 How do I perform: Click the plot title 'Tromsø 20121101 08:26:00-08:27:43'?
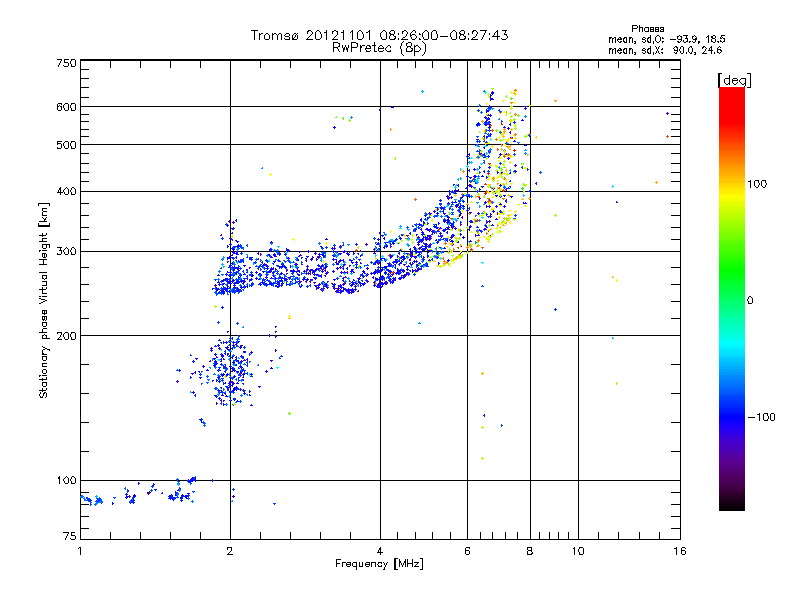379,35
